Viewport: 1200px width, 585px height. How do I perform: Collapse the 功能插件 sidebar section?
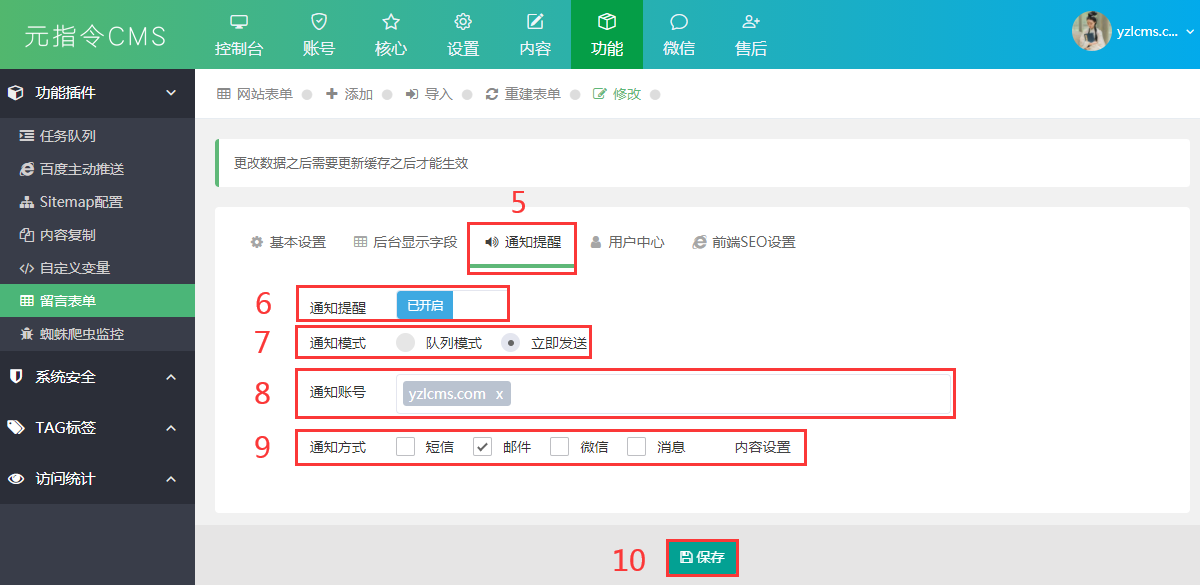(171, 92)
